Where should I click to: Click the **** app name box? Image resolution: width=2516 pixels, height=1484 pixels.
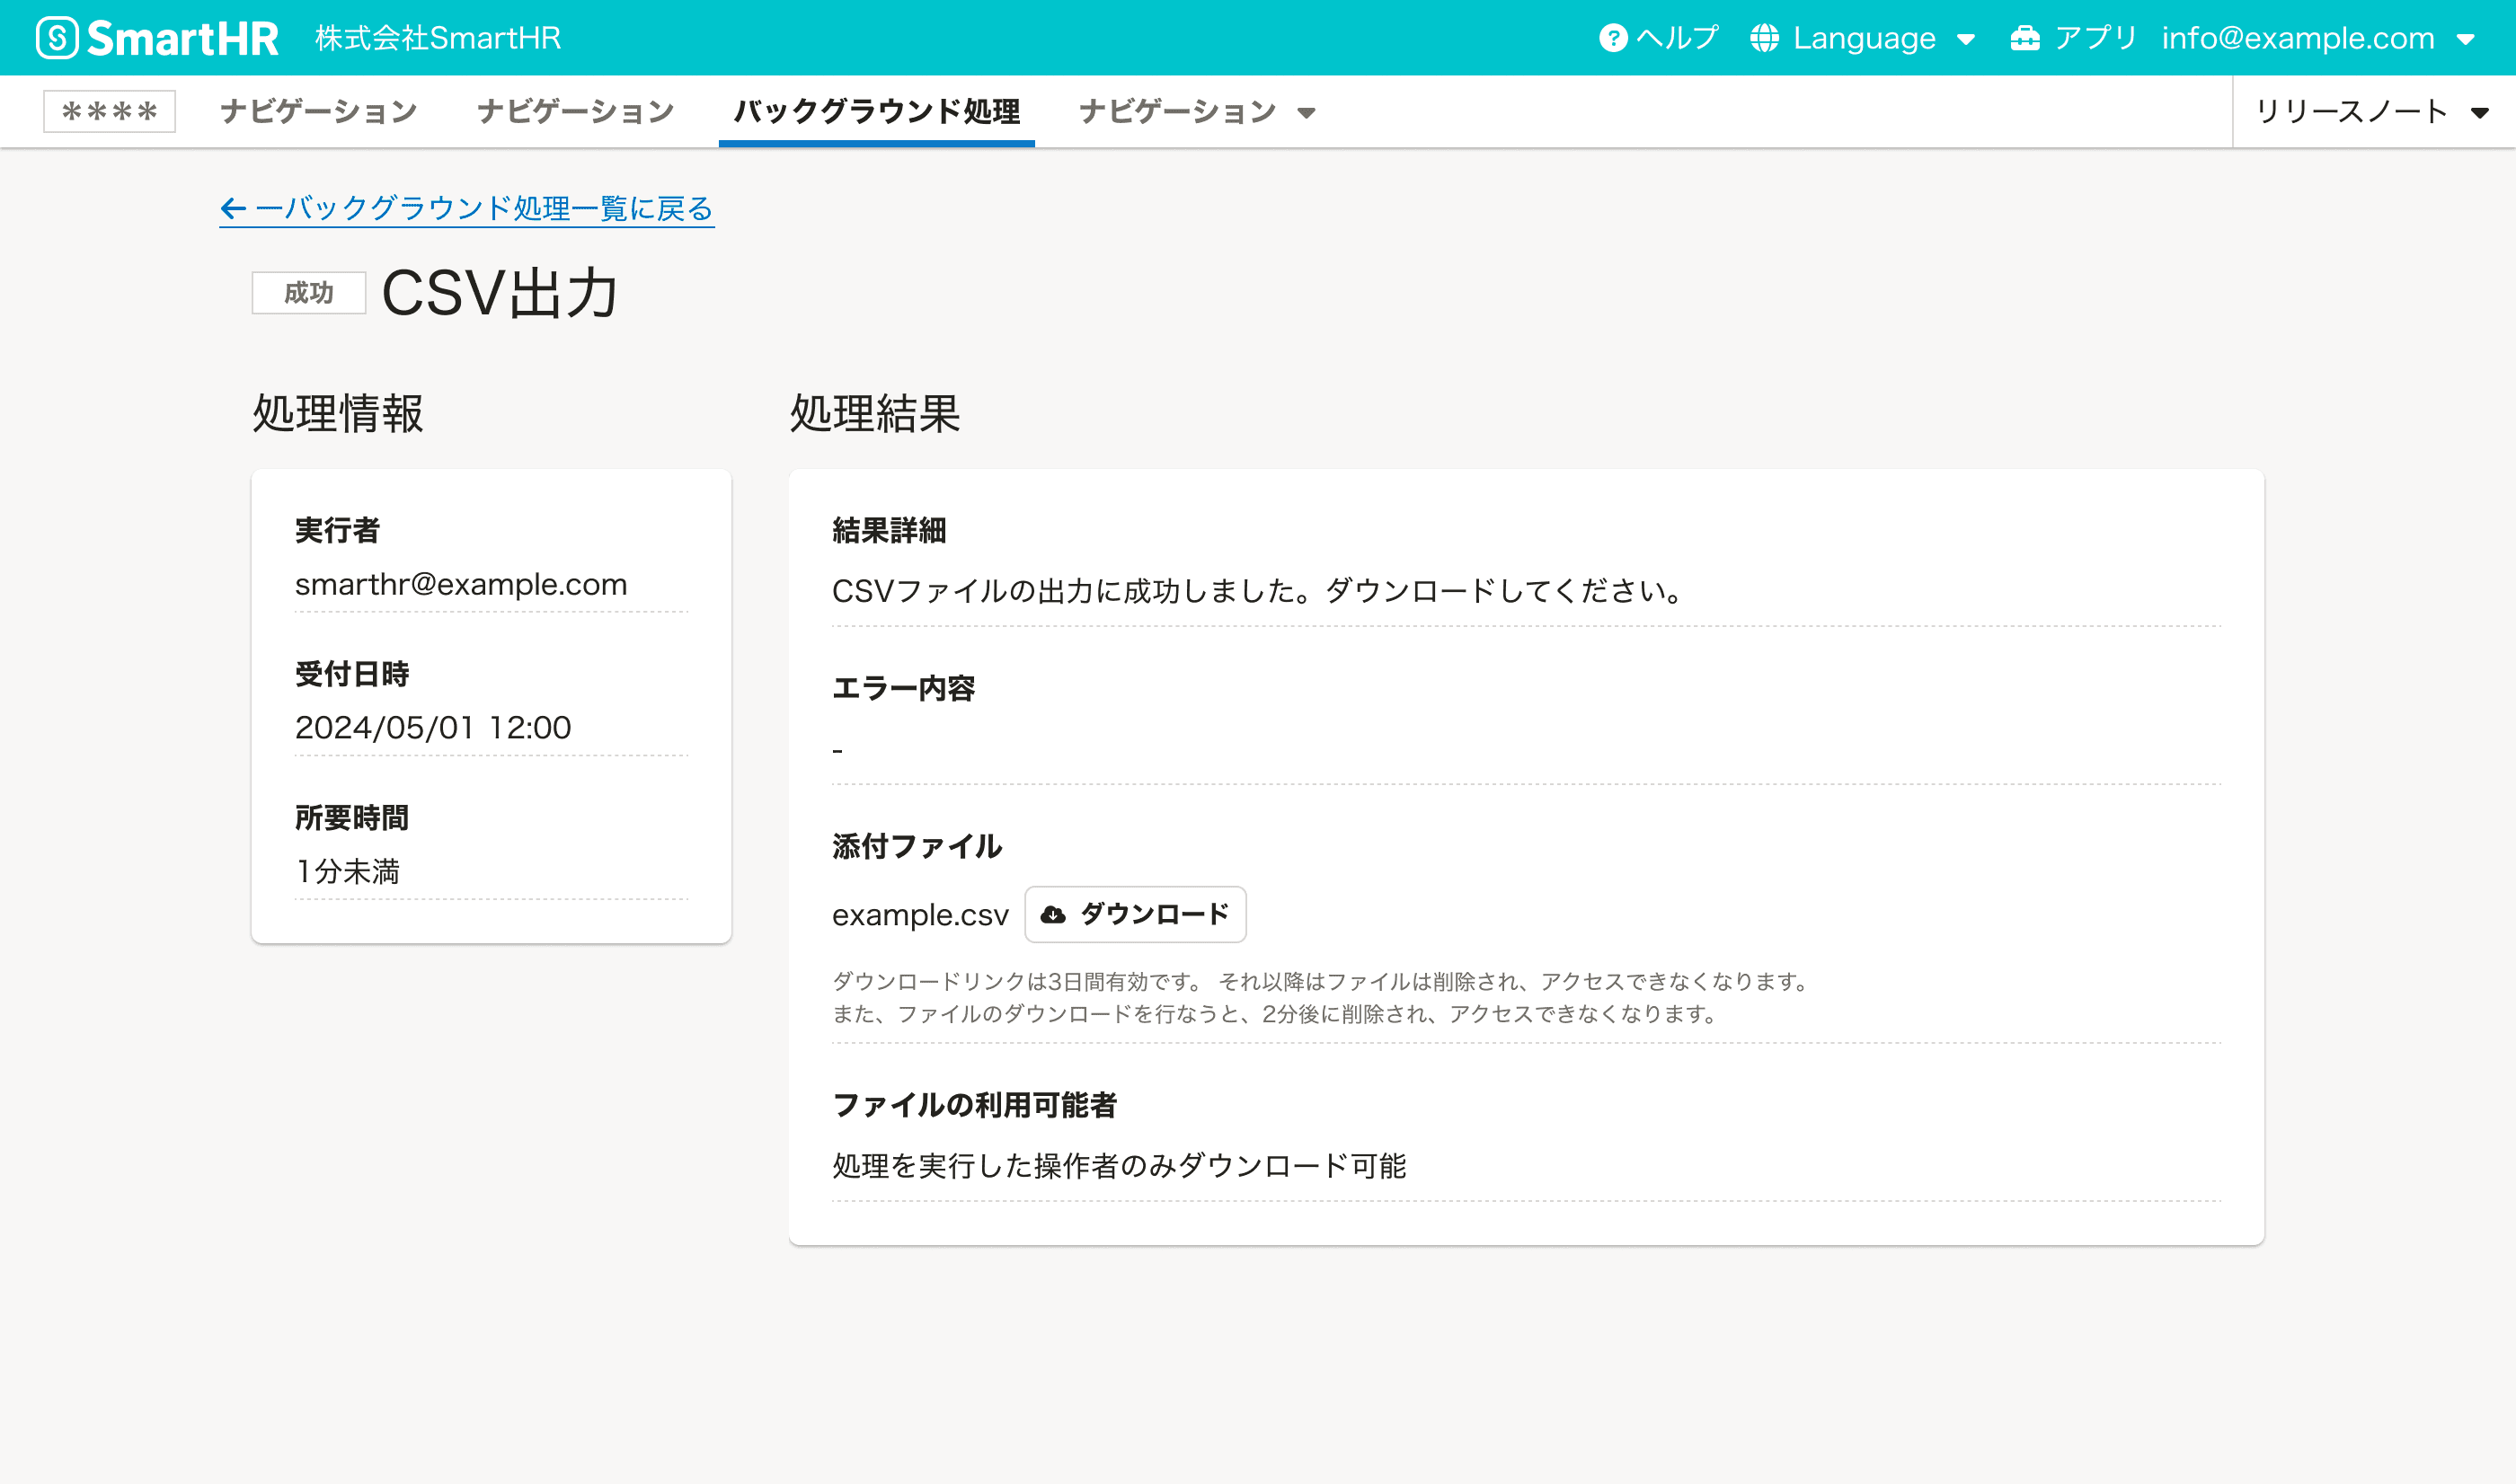(109, 111)
